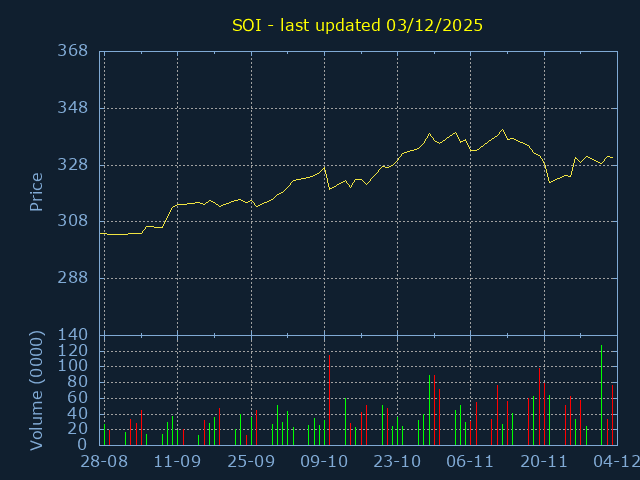Click the 20 volume tick label
This screenshot has width=640, height=480.
77,428
